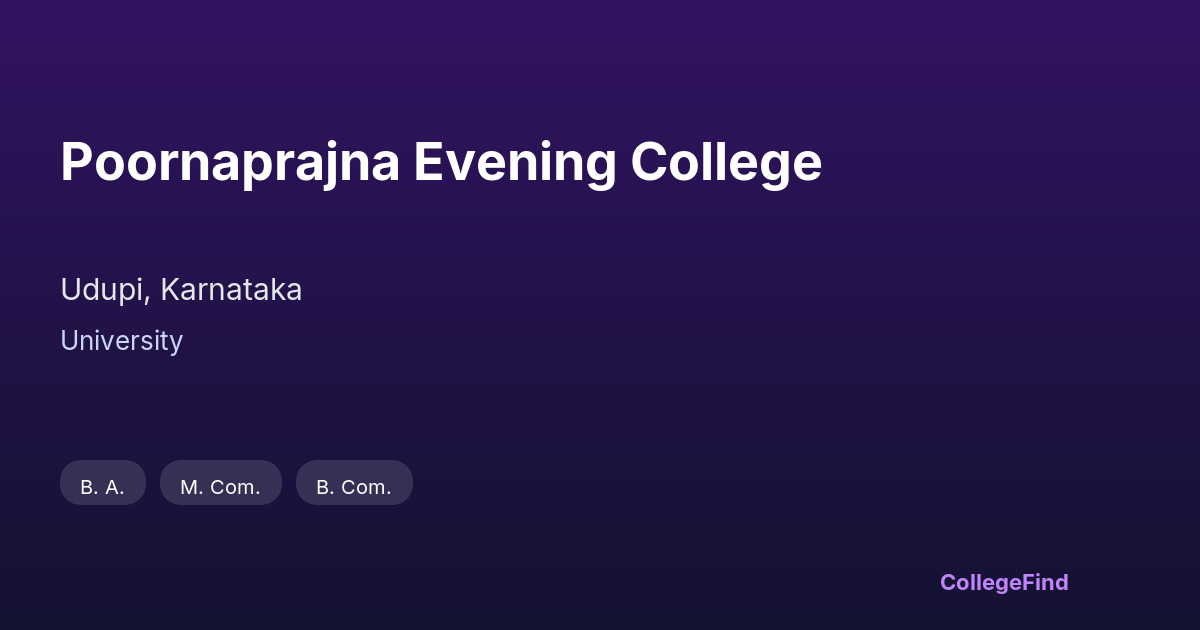Click the University type label
Image resolution: width=1200 pixels, height=630 pixels.
[x=121, y=341]
